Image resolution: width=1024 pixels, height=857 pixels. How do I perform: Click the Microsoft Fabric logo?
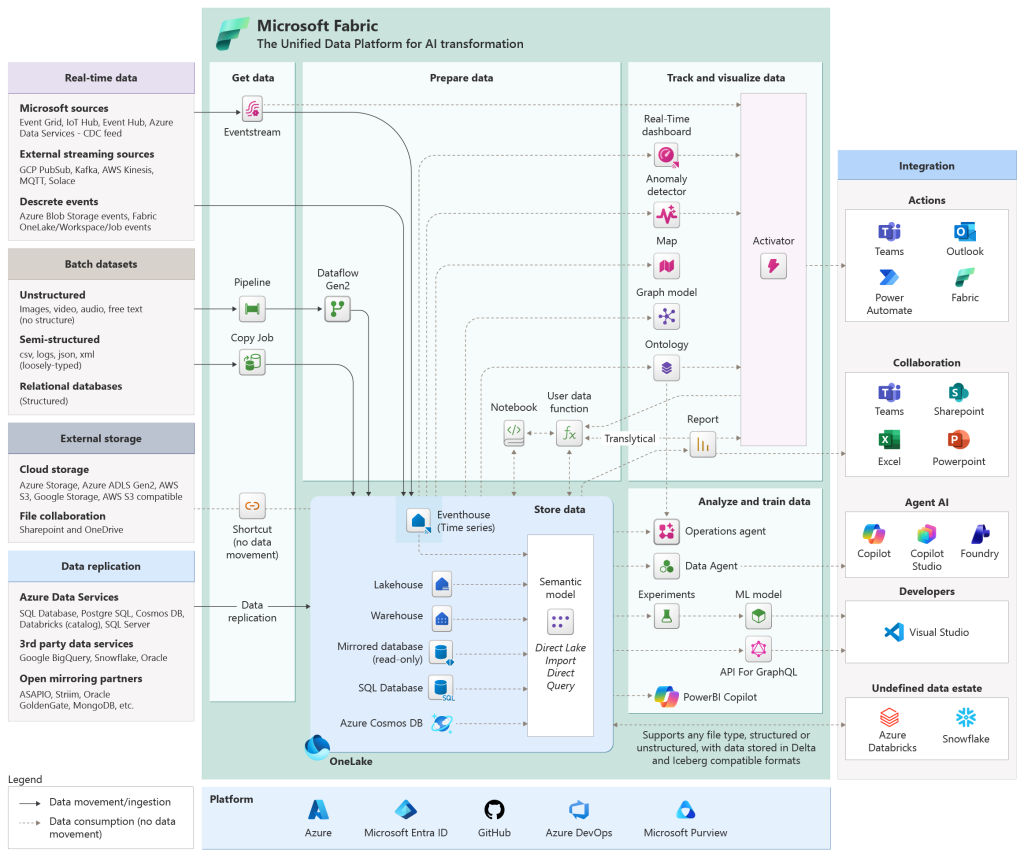232,33
